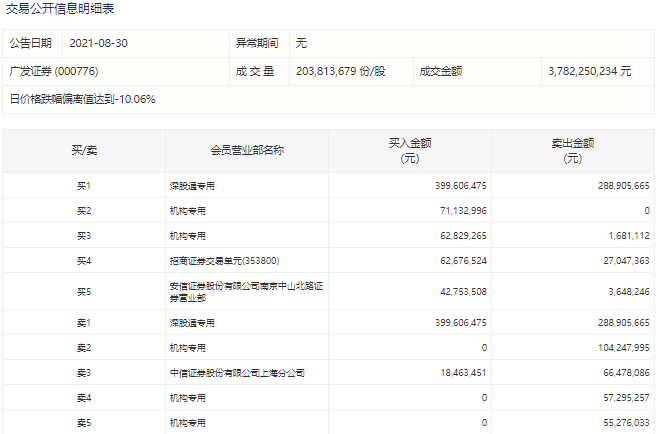Click the buy amount 62,829,265
Image resolution: width=658 pixels, height=434 pixels.
(x=463, y=236)
